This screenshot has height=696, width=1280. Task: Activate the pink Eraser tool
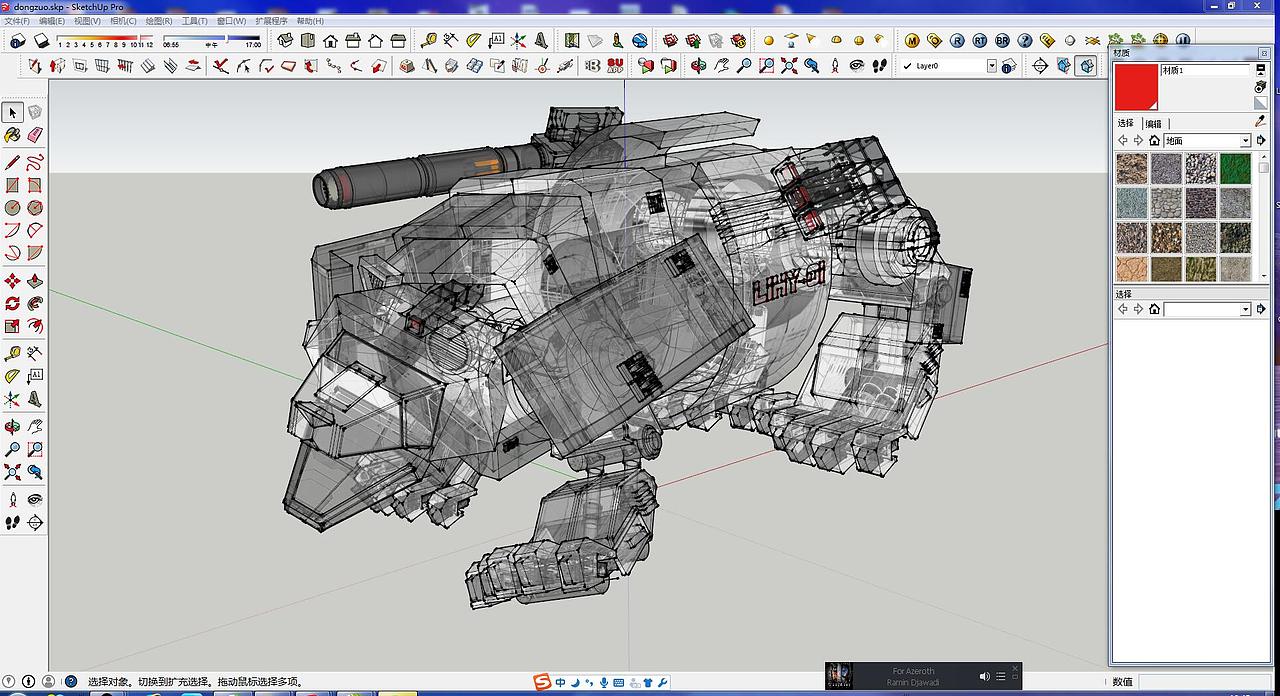pyautogui.click(x=35, y=135)
